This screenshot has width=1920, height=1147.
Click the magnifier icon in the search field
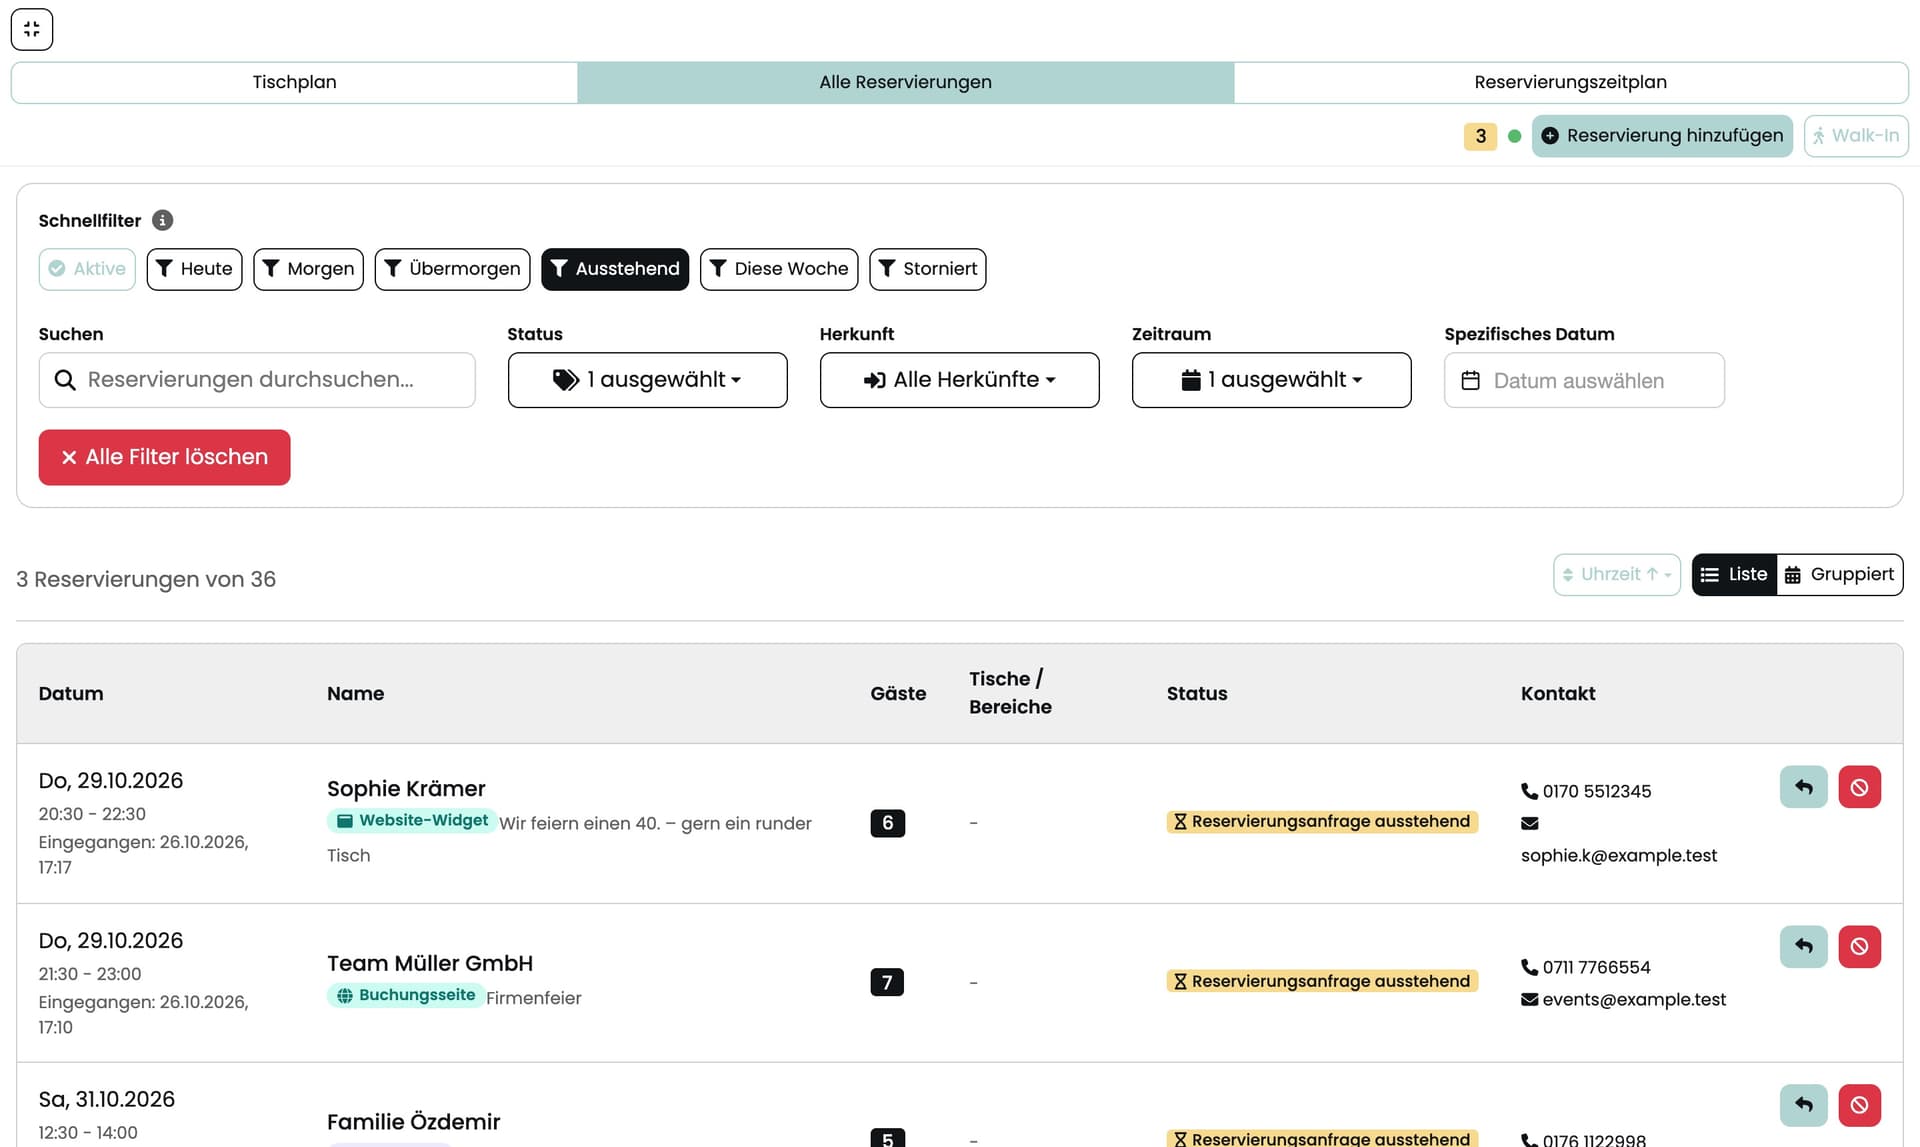65,380
